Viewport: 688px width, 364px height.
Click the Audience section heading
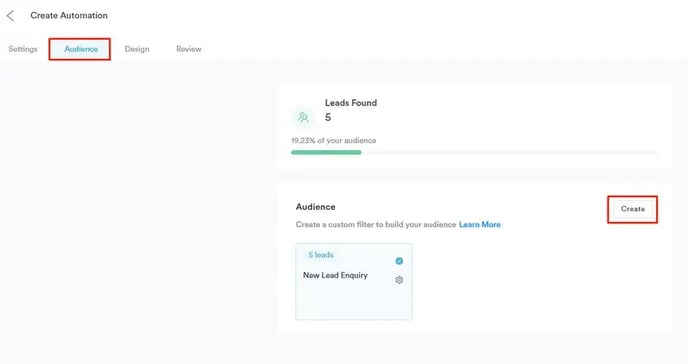315,207
